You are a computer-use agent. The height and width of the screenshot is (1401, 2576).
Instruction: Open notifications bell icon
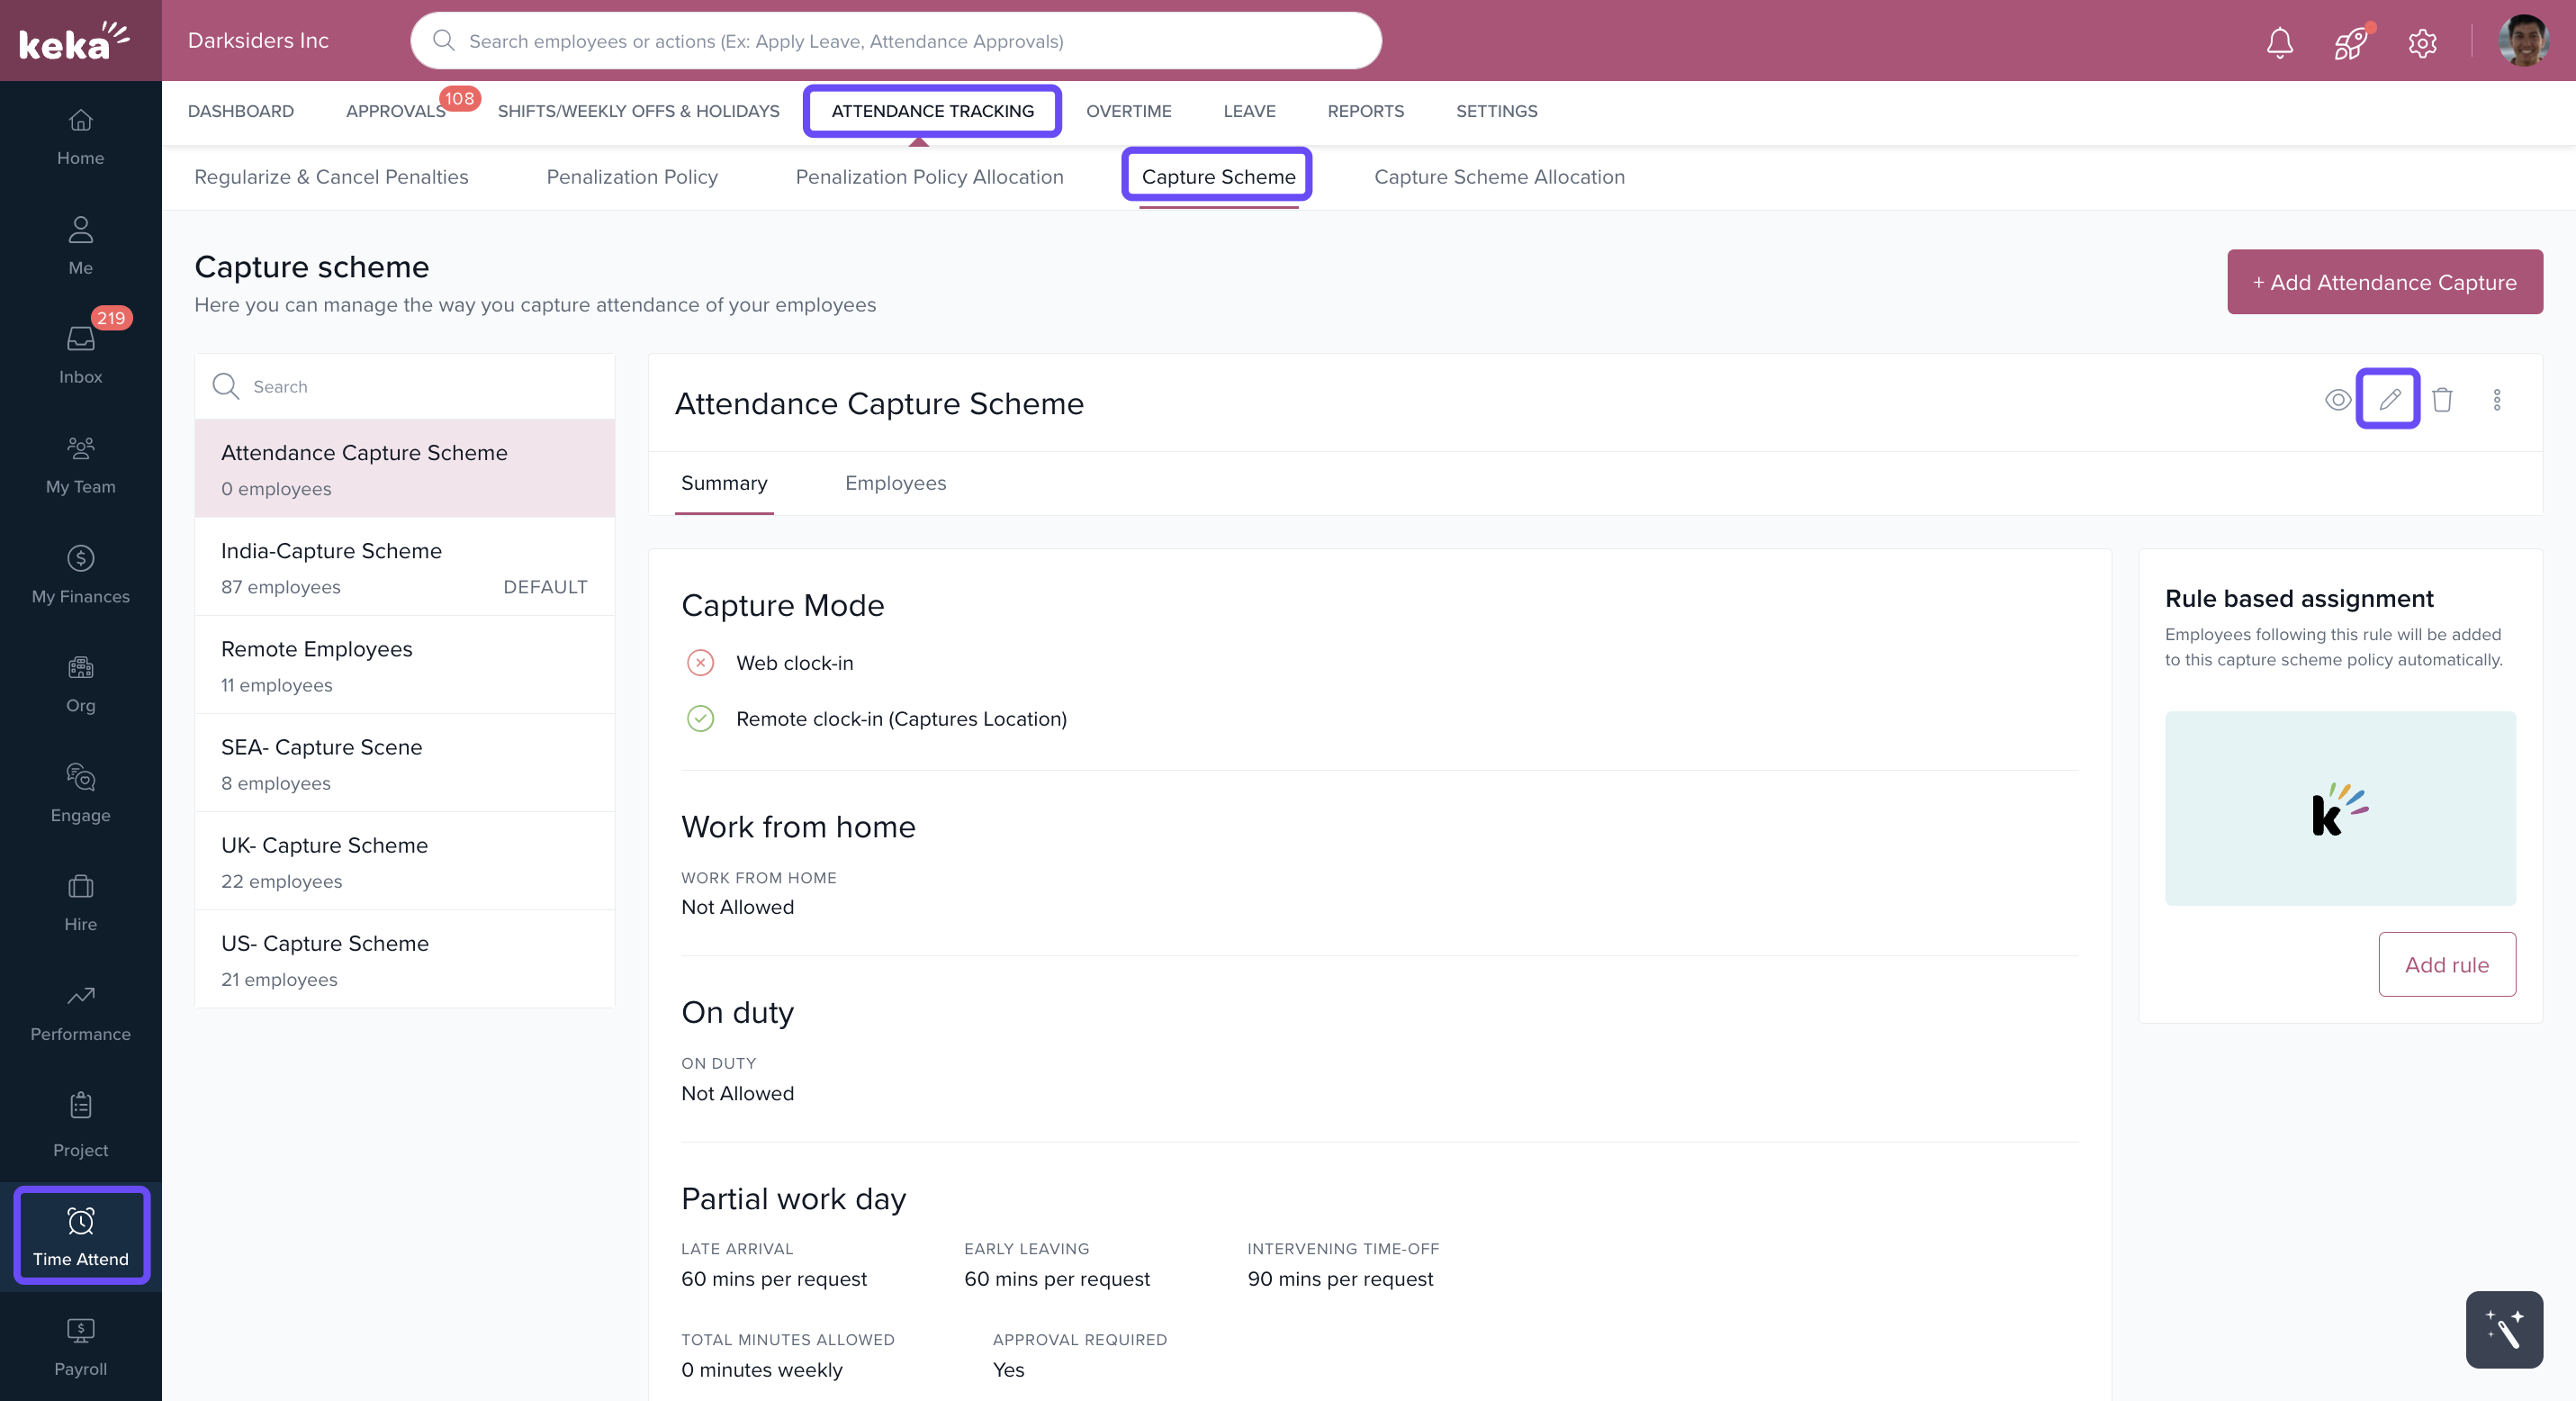point(2279,42)
